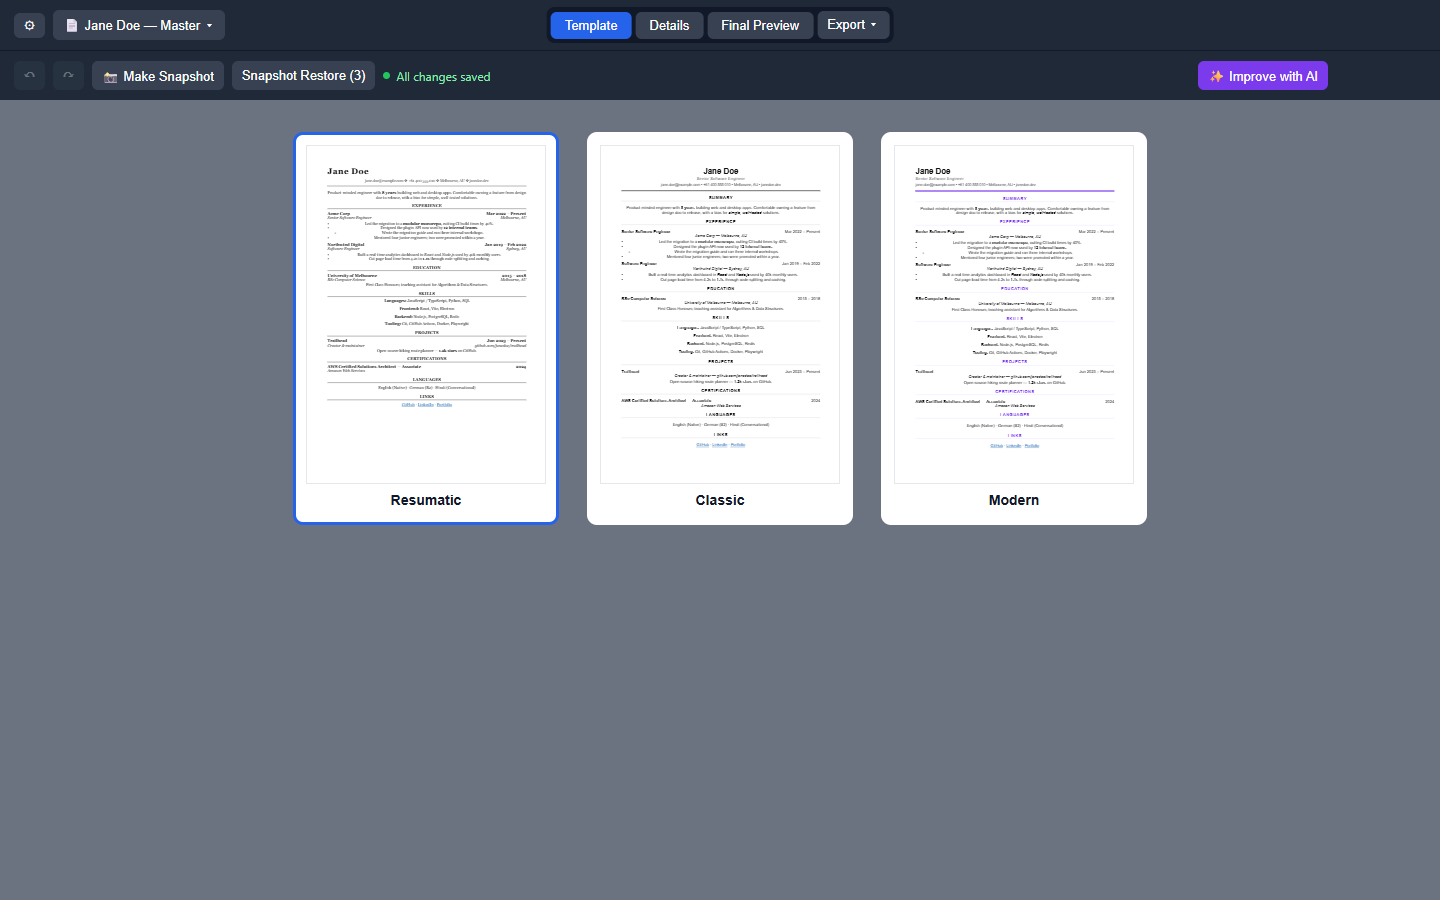Screen dimensions: 1440x900
Task: Click the camera icon in Make Snapshot
Action: 110,77
